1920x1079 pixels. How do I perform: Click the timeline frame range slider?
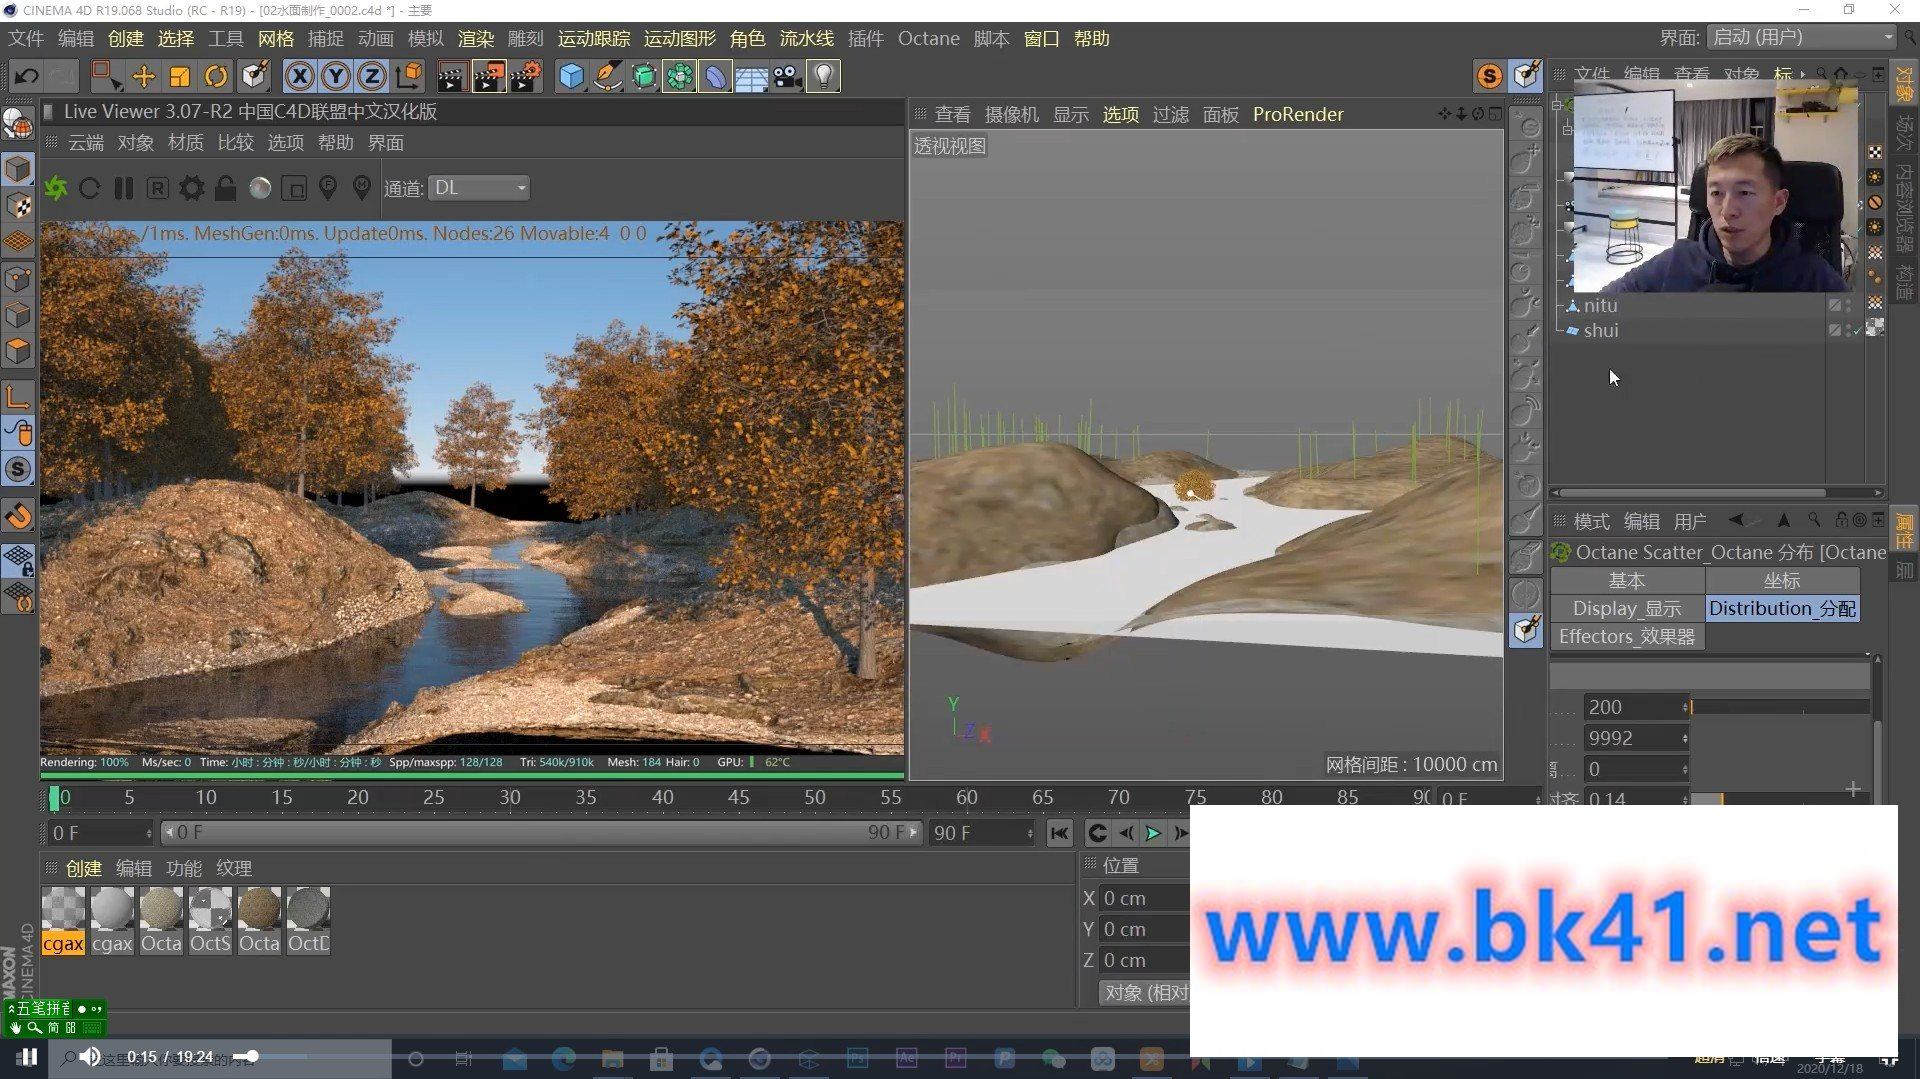click(541, 832)
